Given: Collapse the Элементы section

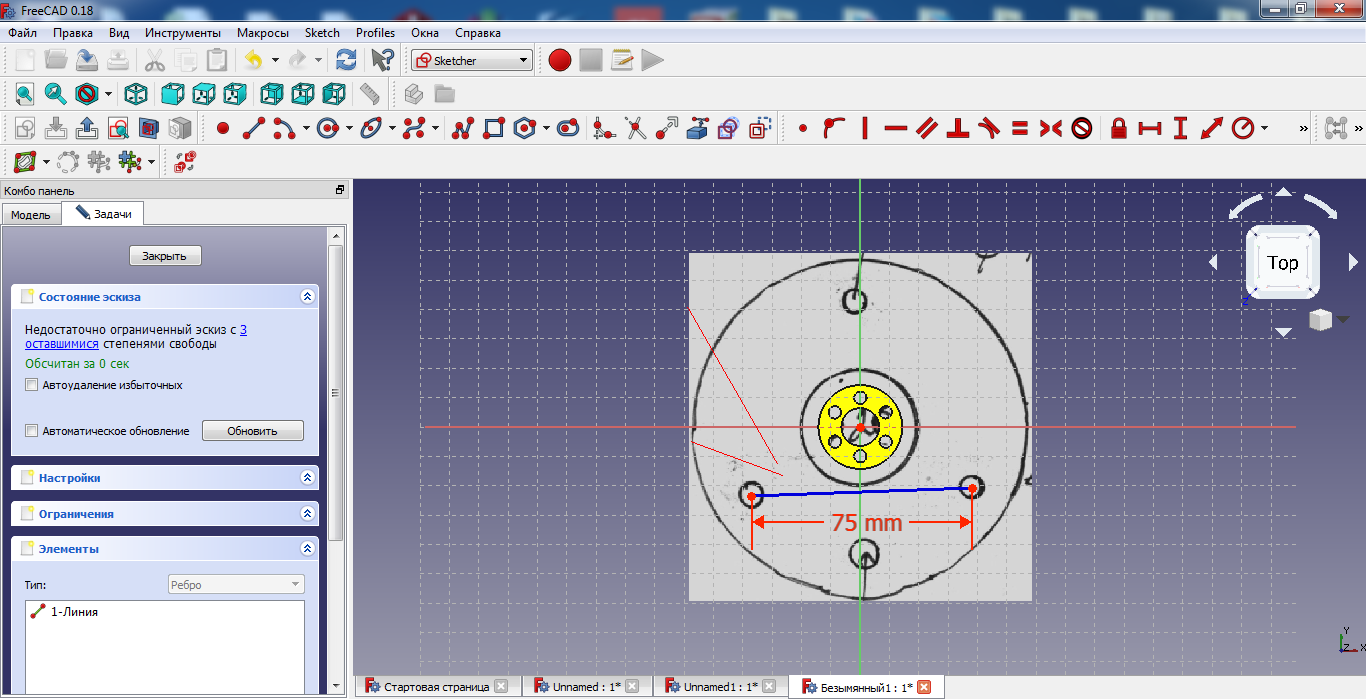Looking at the screenshot, I should pyautogui.click(x=307, y=549).
